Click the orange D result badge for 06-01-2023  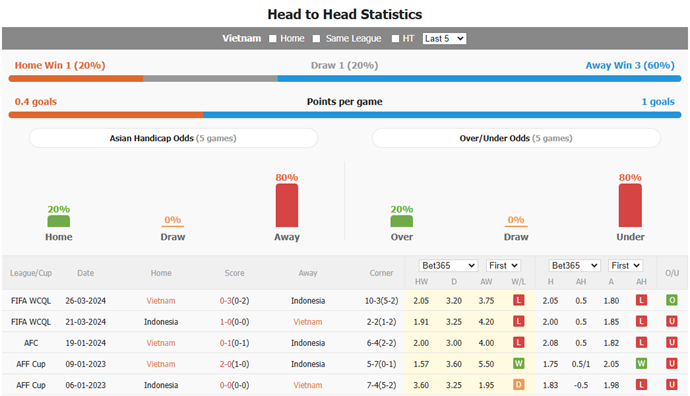518,385
